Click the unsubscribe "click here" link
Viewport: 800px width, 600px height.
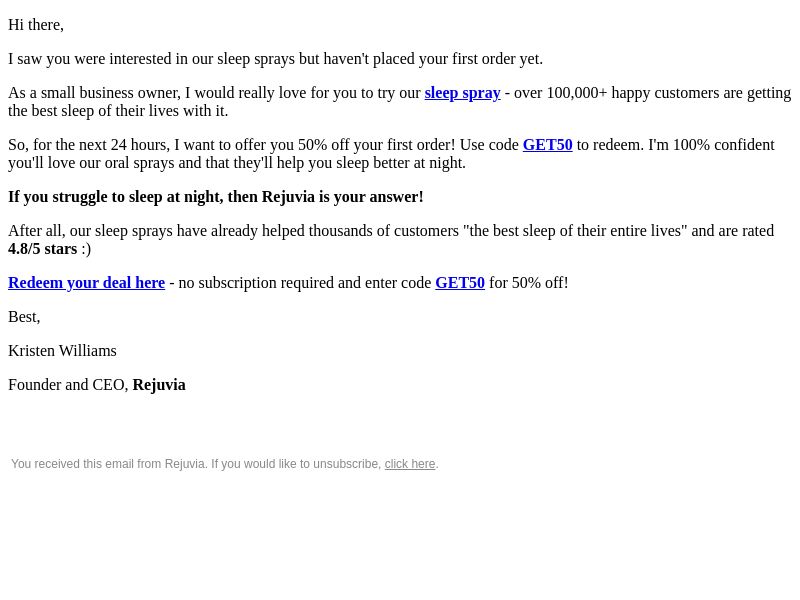[x=410, y=464]
